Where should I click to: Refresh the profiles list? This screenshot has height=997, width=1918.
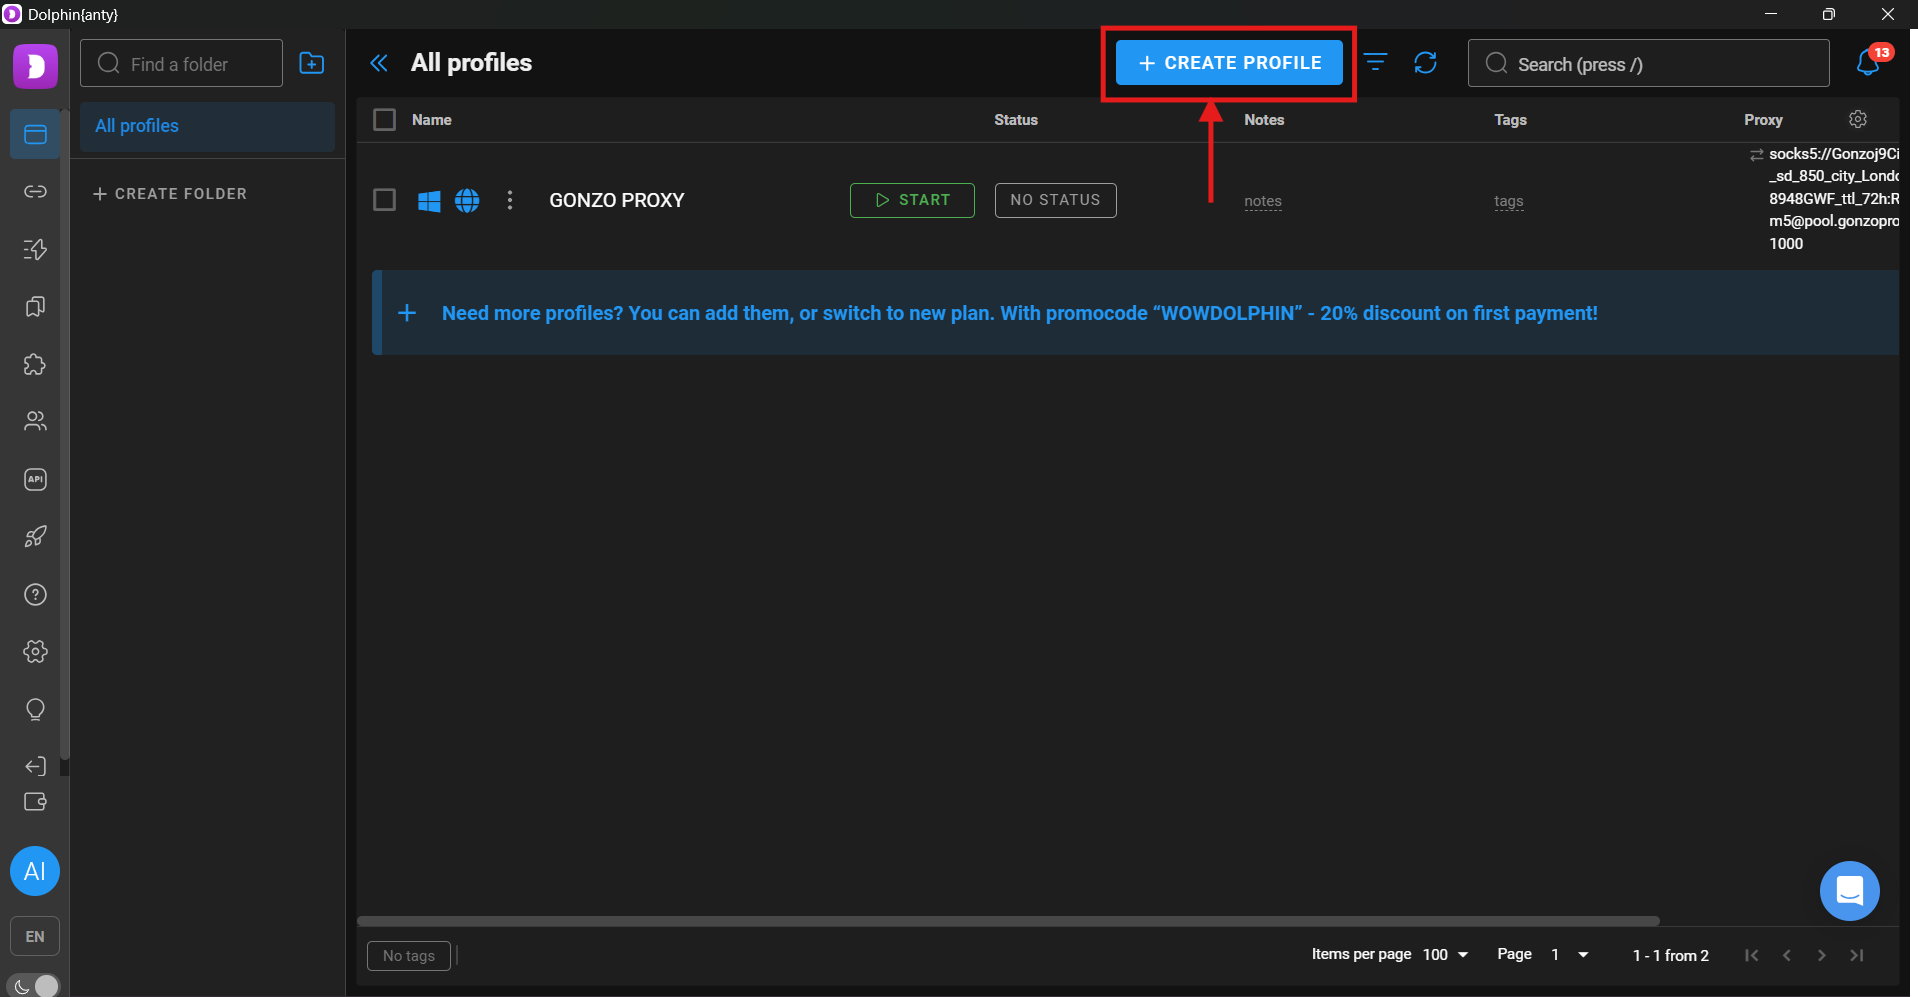coord(1426,63)
